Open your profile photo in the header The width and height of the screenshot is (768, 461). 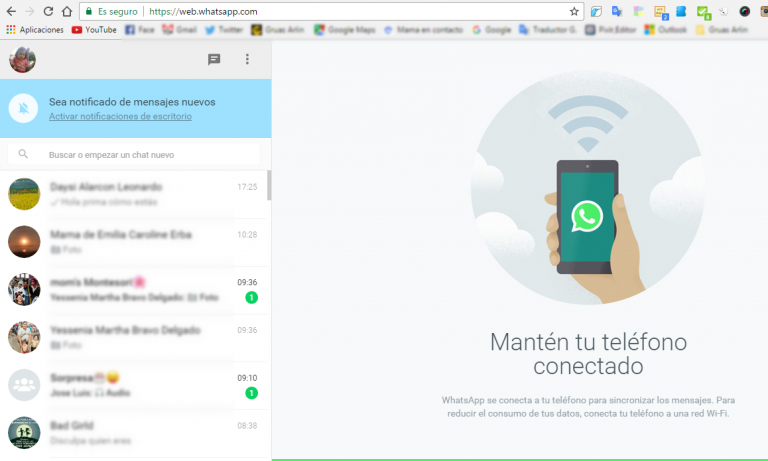point(22,60)
